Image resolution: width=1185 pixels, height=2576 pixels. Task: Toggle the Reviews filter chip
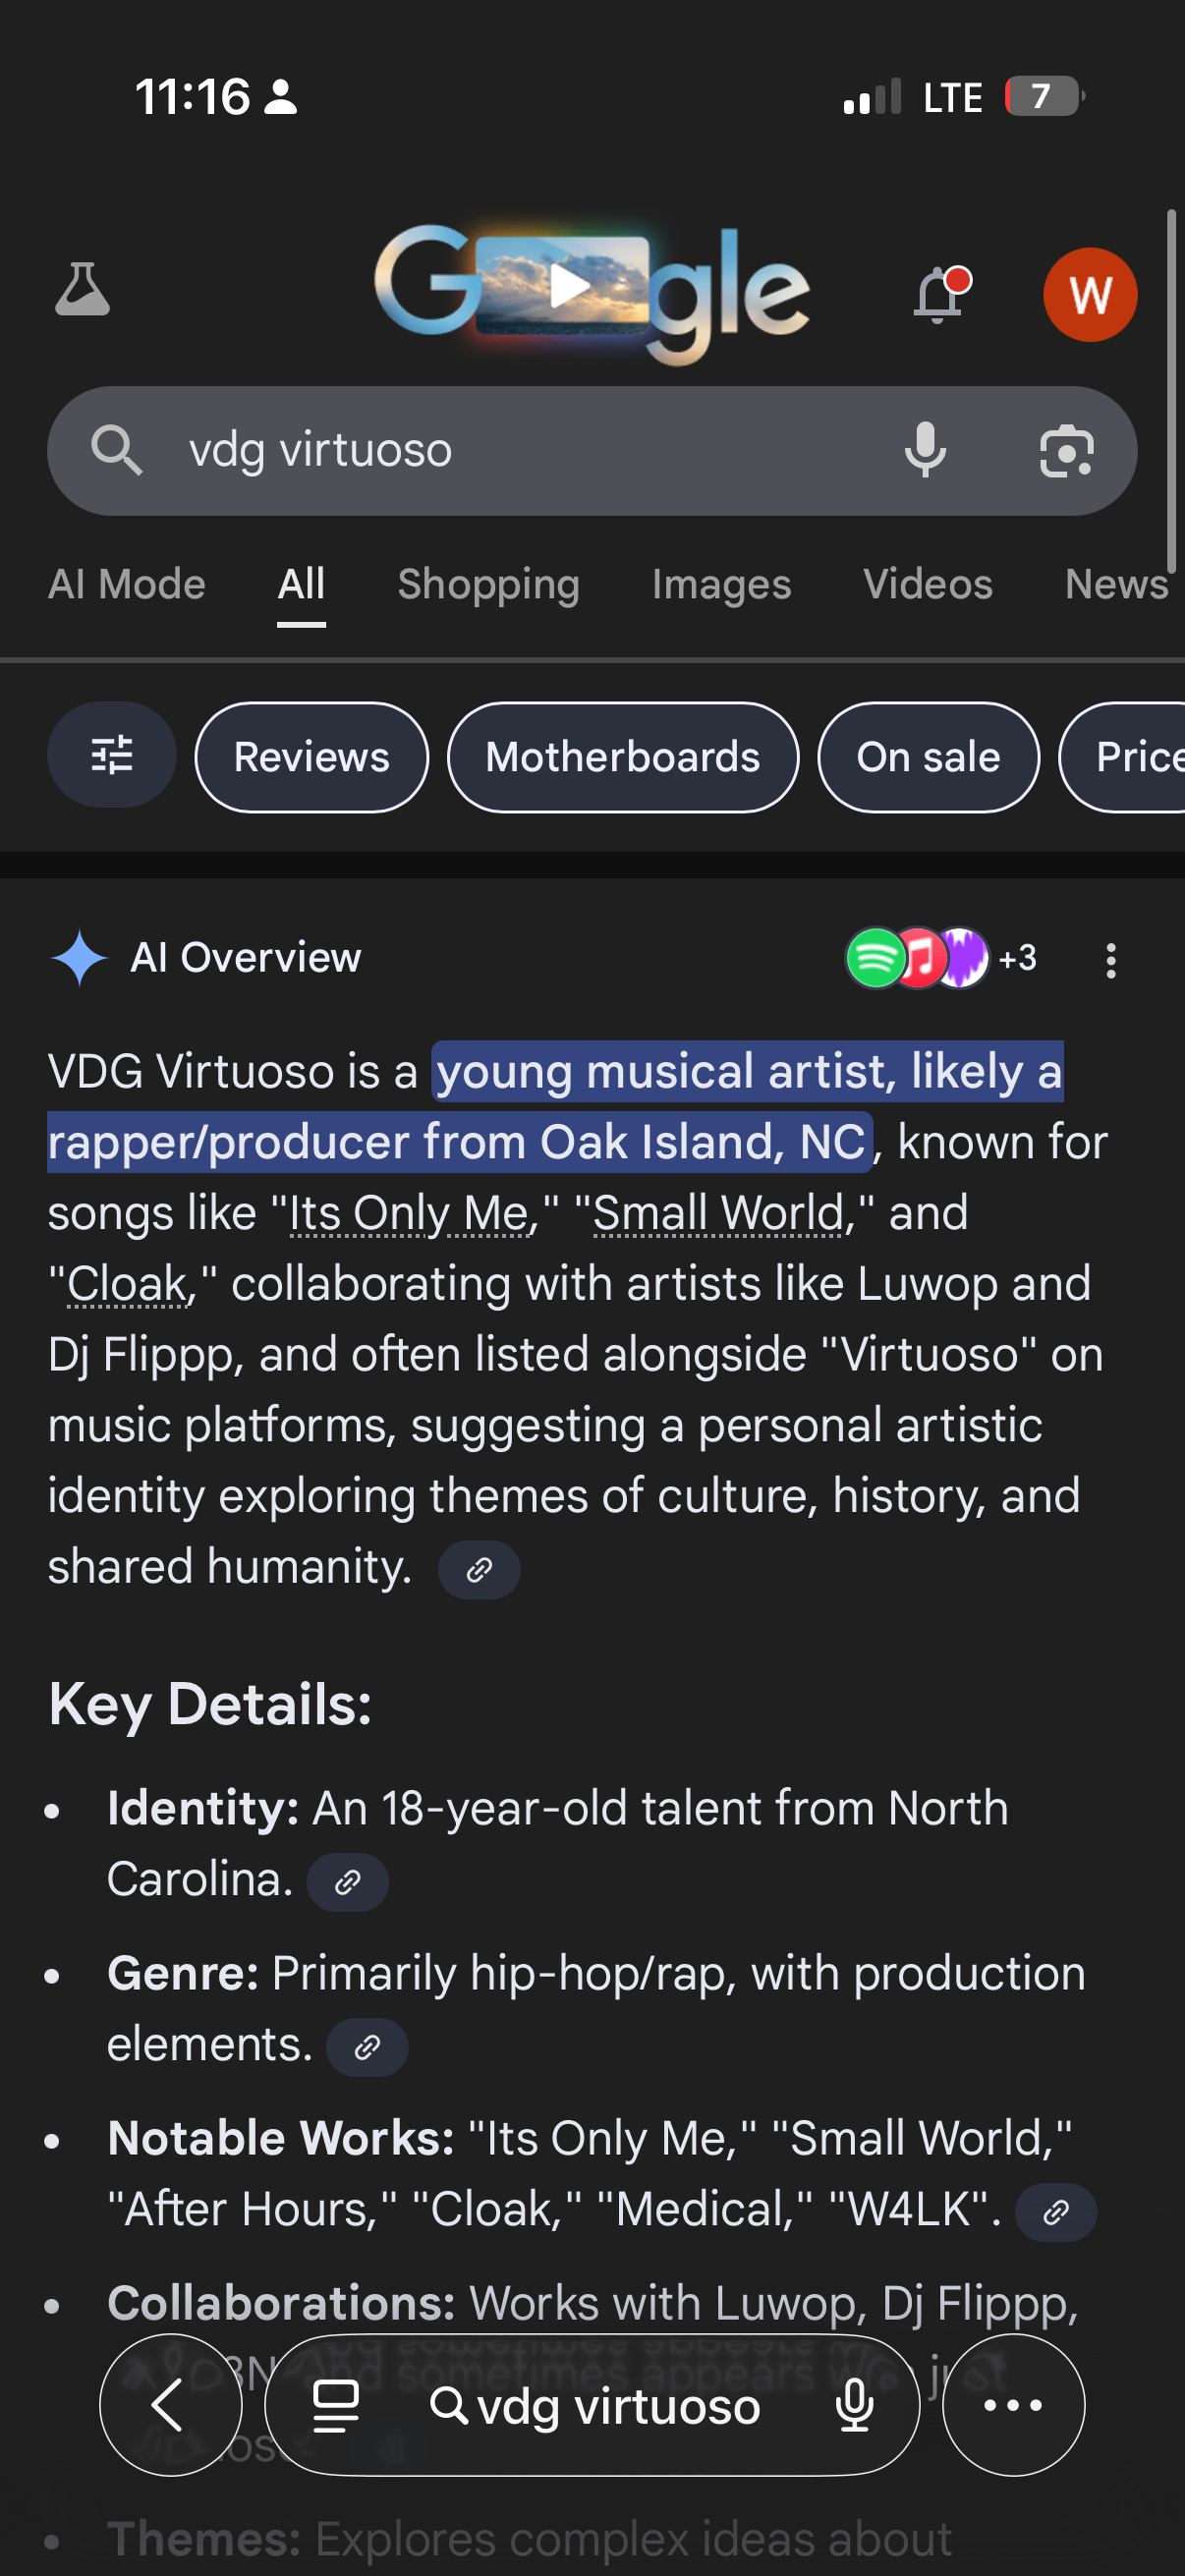click(311, 757)
